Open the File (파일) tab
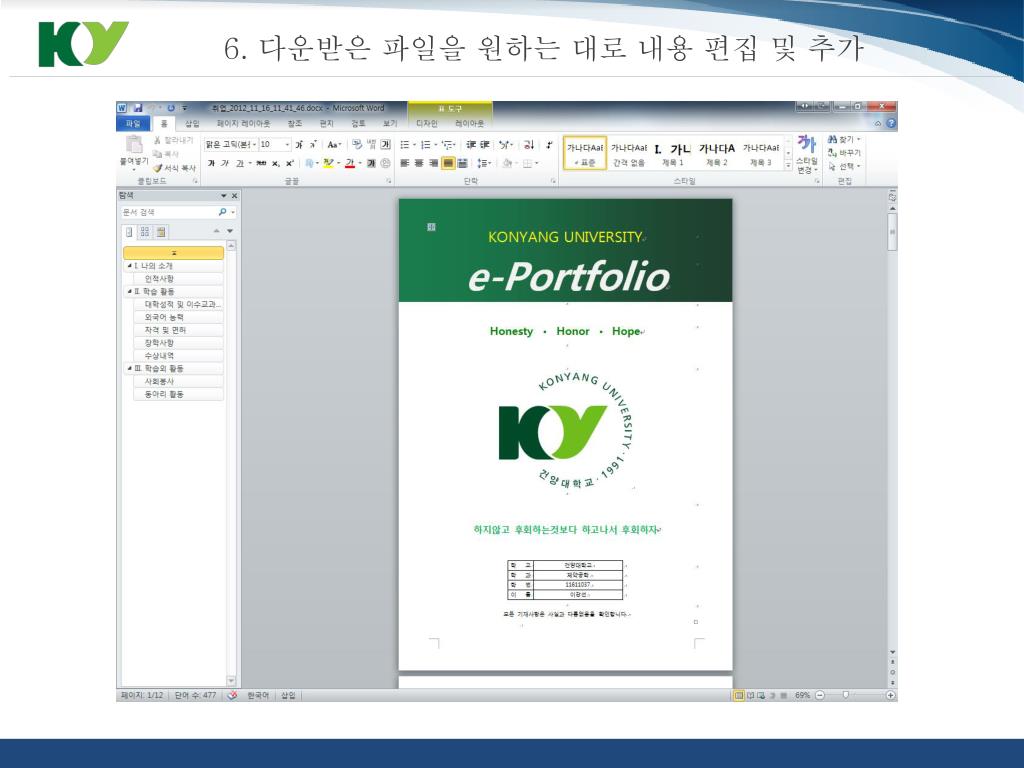Screen dimensions: 1024x768 point(133,123)
